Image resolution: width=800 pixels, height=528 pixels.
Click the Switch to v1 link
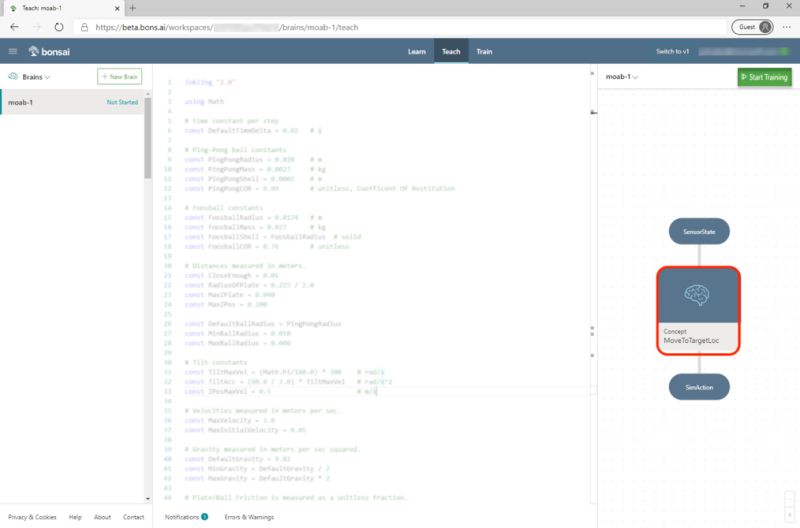[672, 52]
